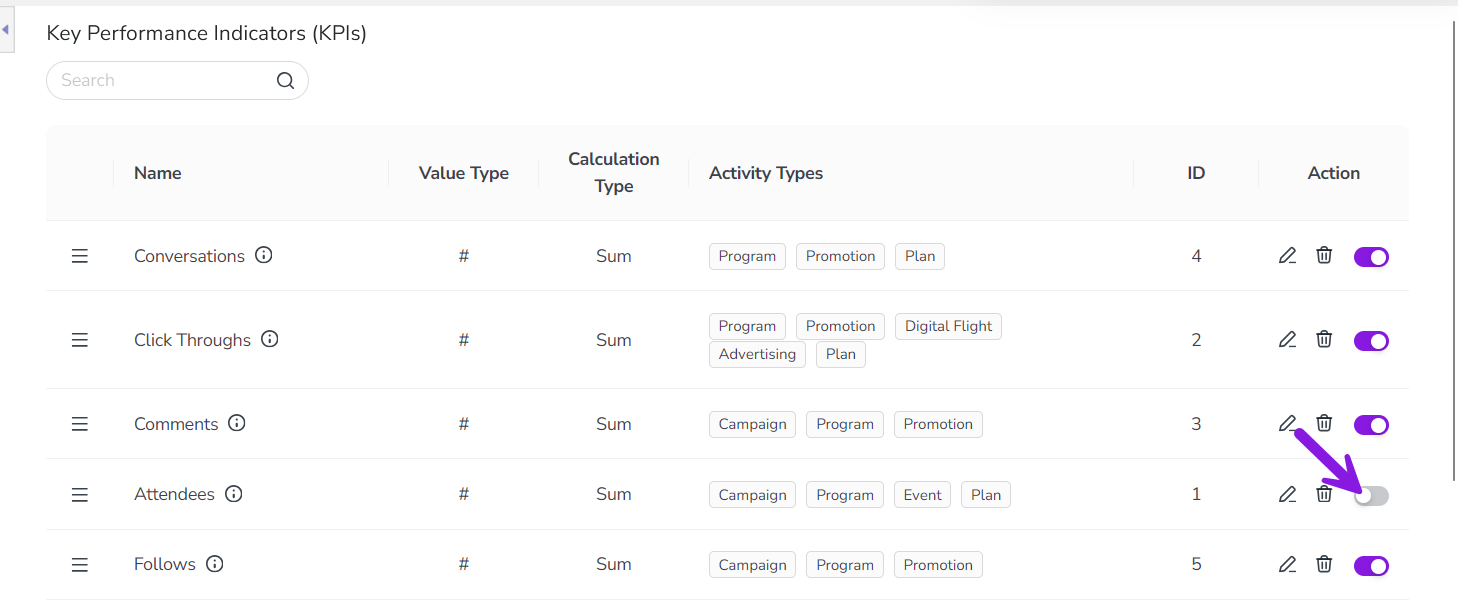Viewport: 1458px width, 601px height.
Task: Toggle off the Follows KPI switch
Action: click(x=1371, y=566)
